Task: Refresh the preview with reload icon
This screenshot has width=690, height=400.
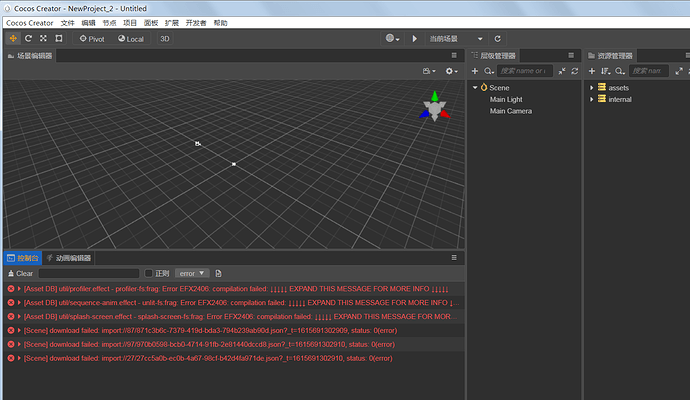Action: [498, 39]
